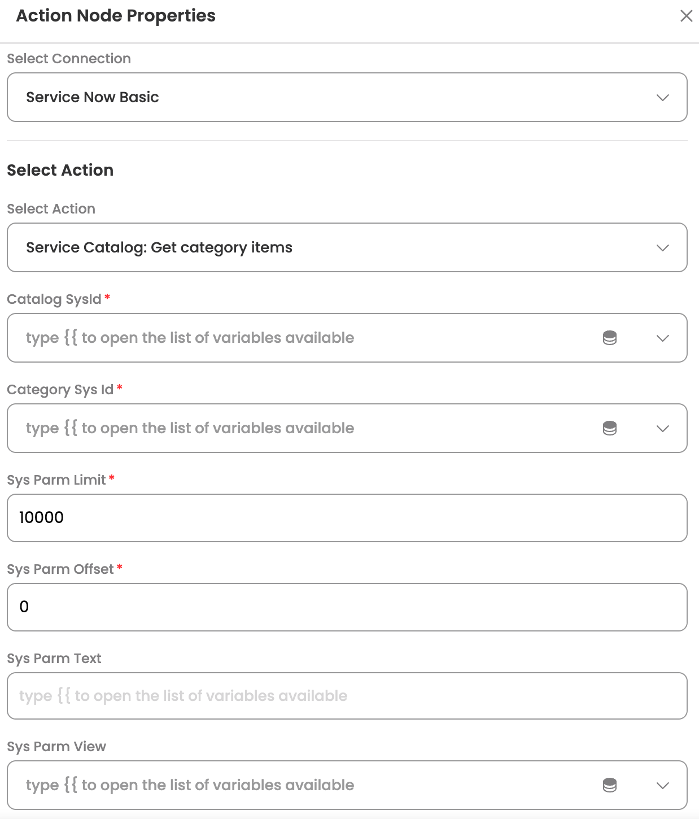
Task: Focus the Sys Parm View text input
Action: pos(303,785)
